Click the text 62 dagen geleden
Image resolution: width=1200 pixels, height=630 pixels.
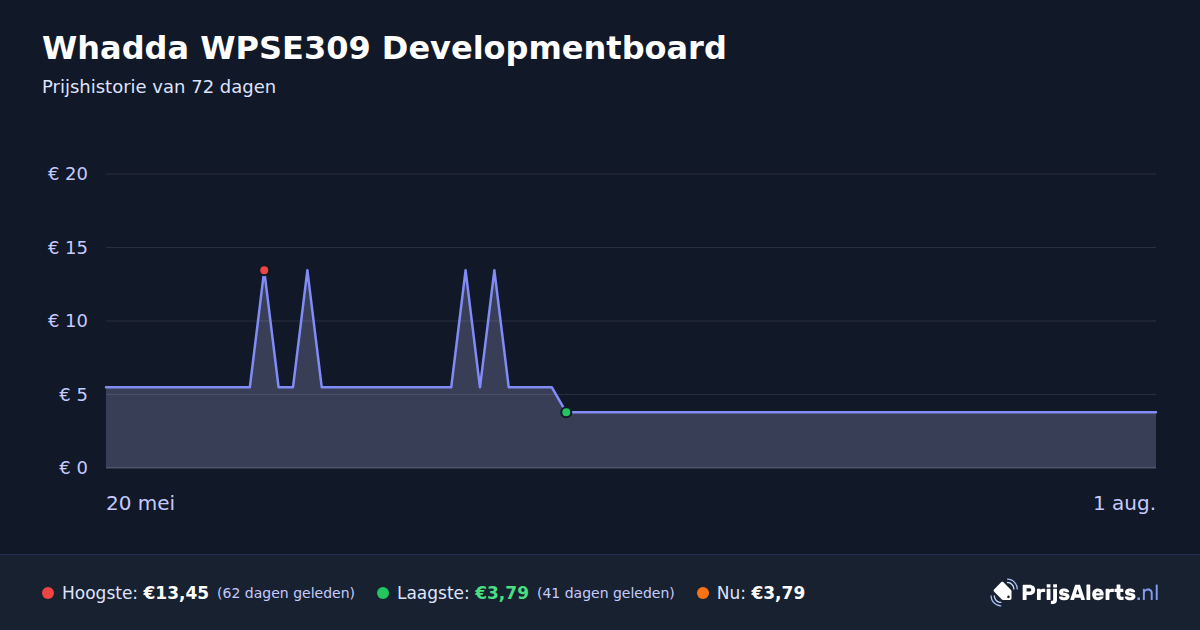coord(286,593)
